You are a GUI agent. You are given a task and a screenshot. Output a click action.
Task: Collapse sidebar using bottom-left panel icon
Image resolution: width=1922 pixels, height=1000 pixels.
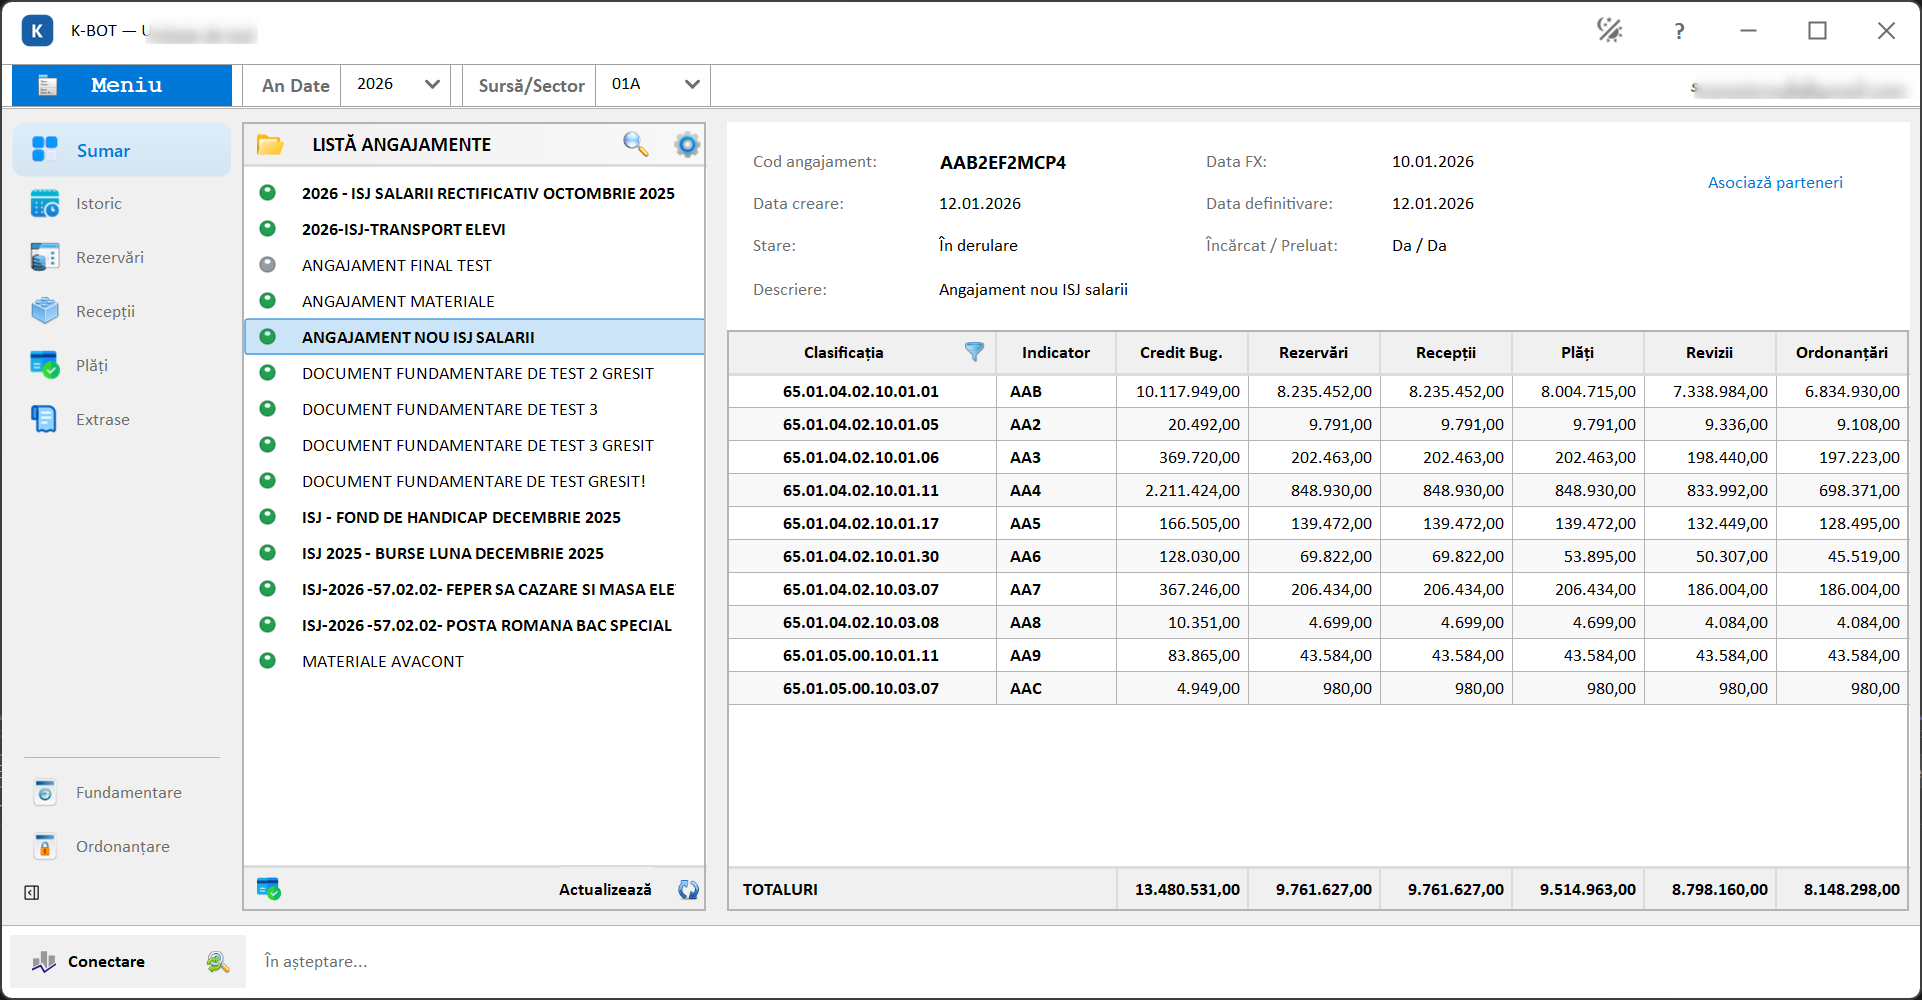[x=32, y=892]
